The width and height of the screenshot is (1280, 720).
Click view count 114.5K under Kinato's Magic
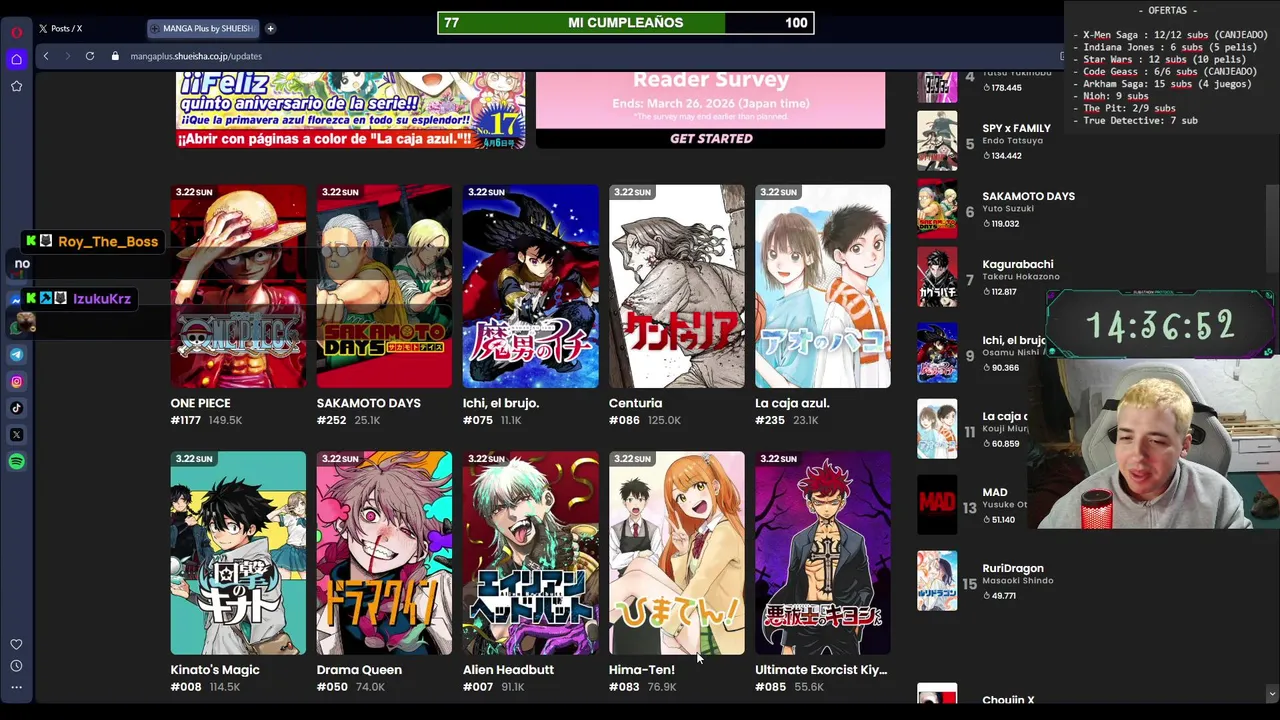225,687
